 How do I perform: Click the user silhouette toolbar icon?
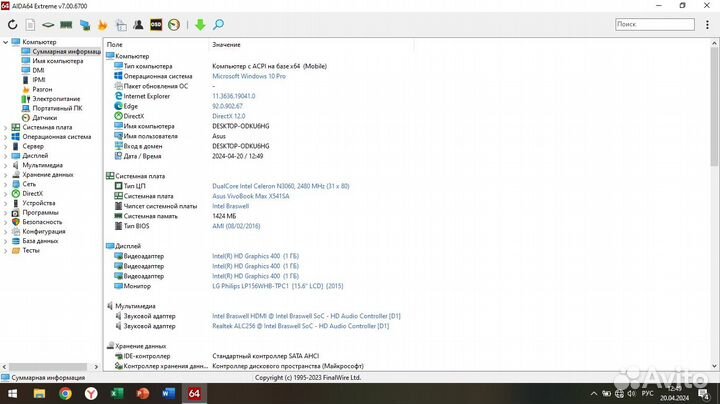(x=138, y=25)
